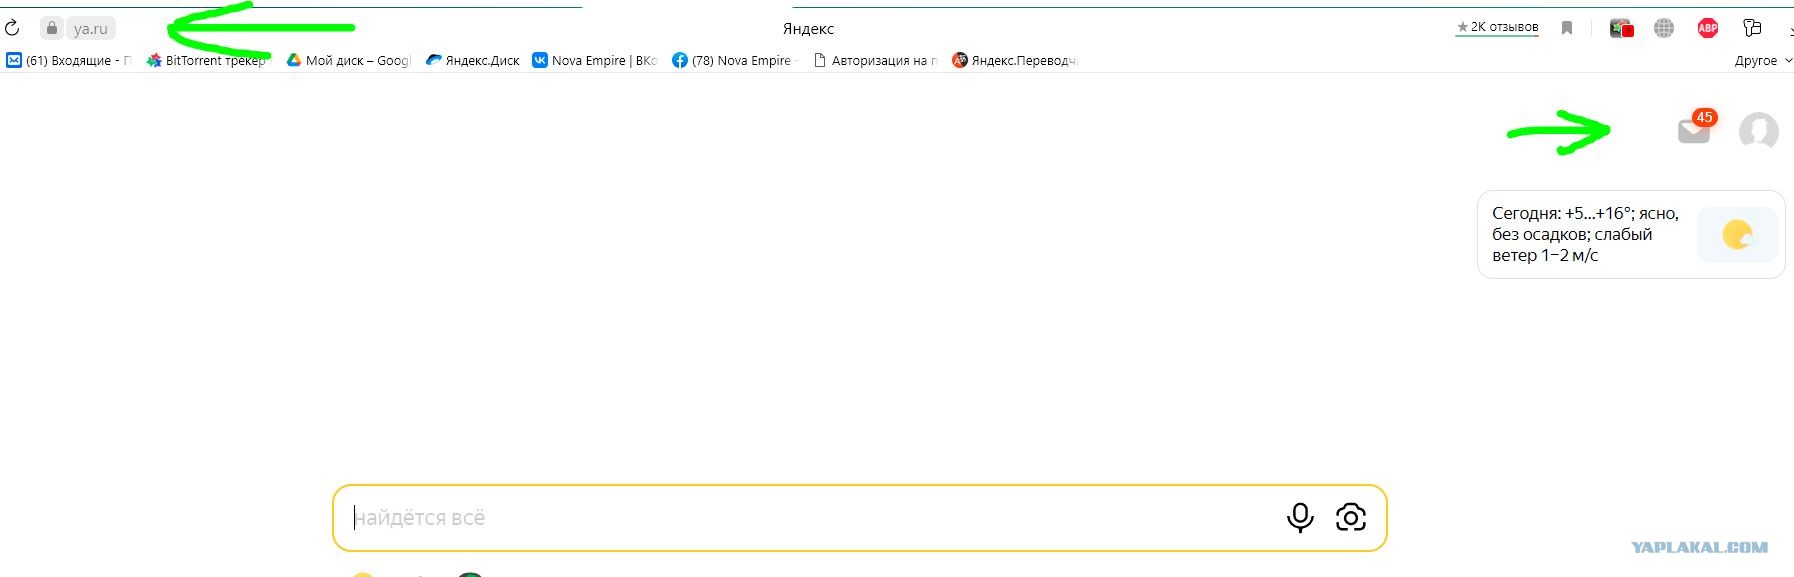Open Nova Empire VK bookmark
Viewport: 1794px width, 577px height.
pyautogui.click(x=595, y=61)
